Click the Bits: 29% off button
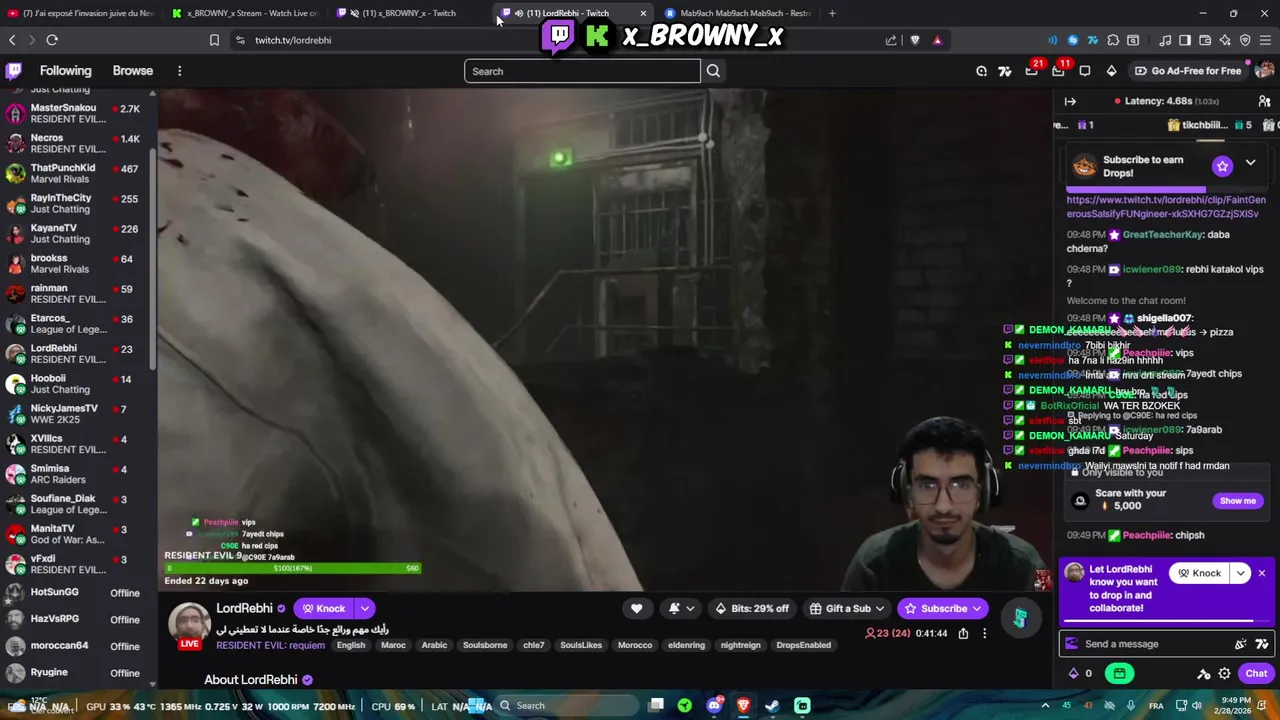 (x=752, y=608)
